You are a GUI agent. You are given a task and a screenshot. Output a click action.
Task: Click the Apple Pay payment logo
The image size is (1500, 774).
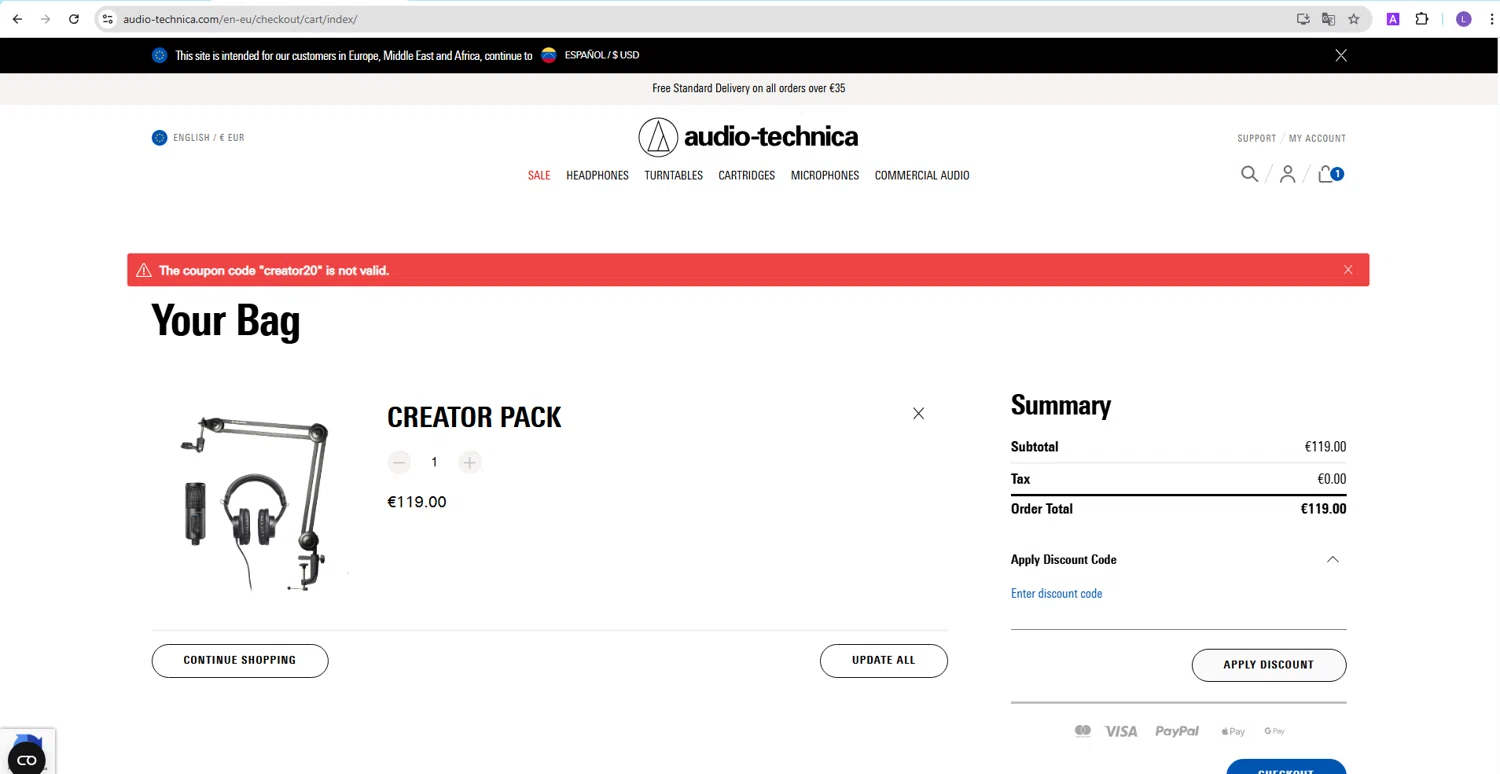tap(1233, 732)
